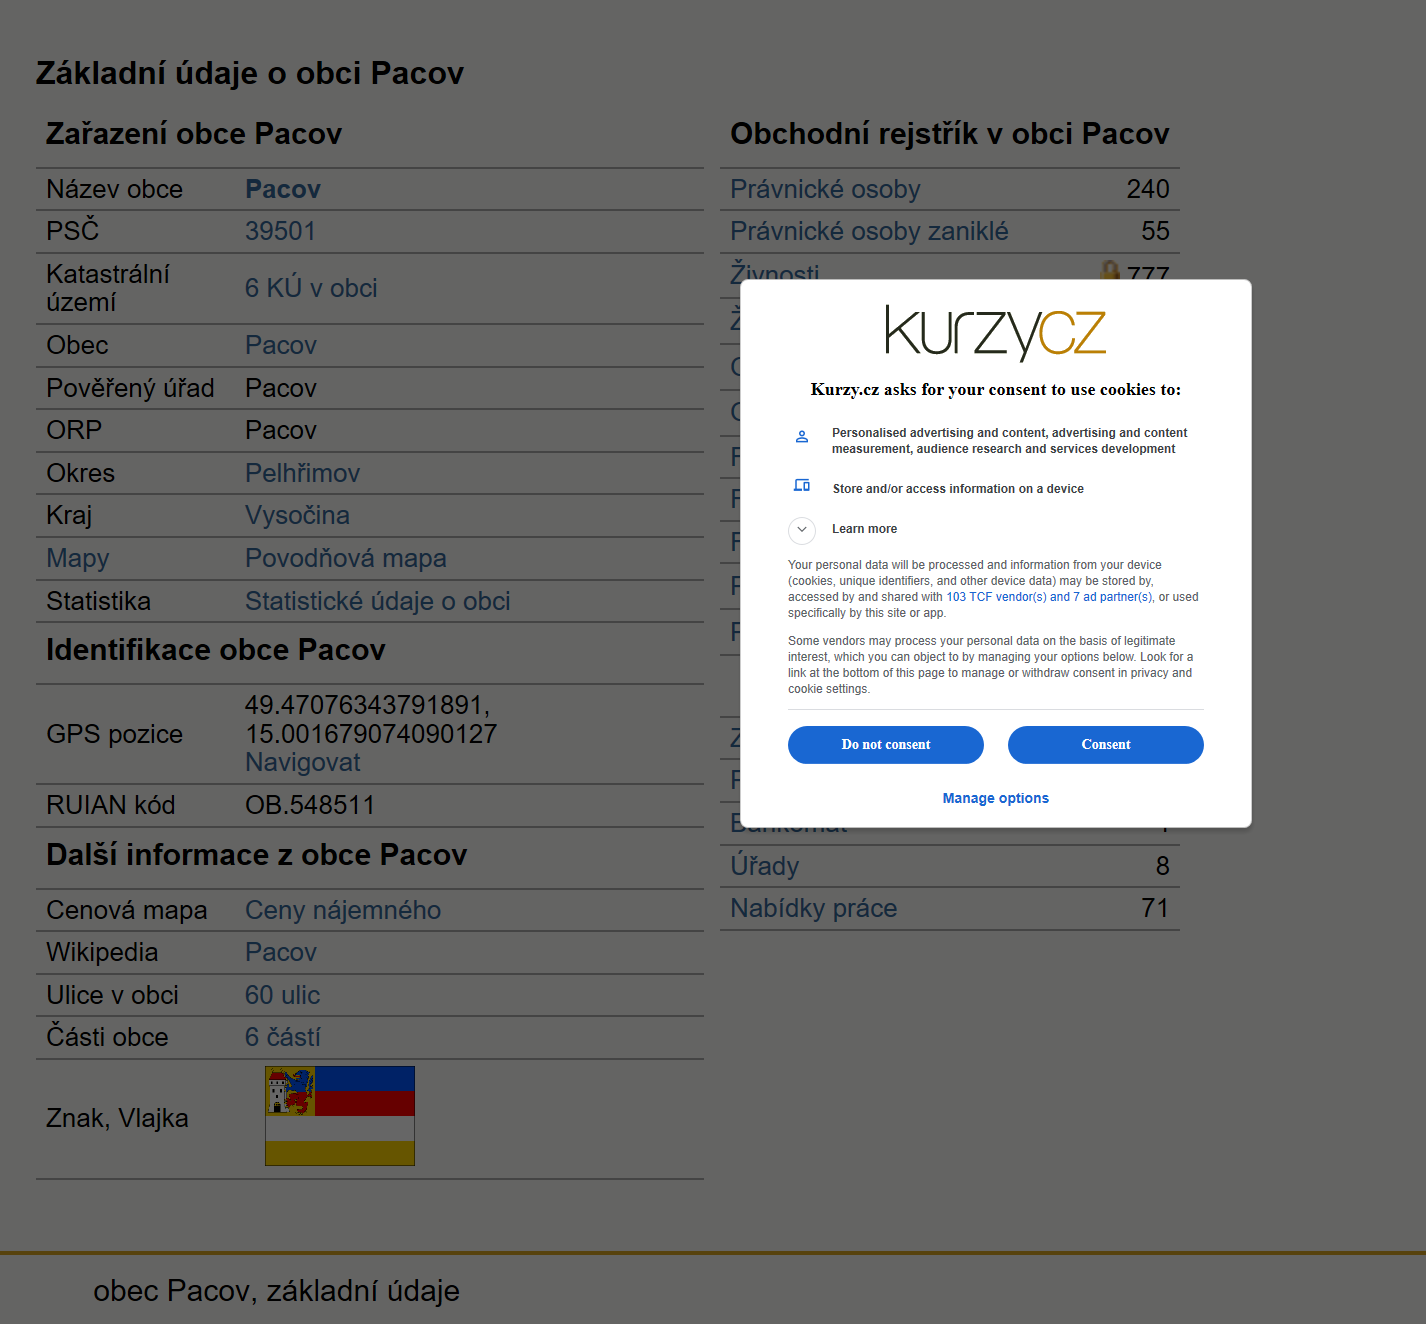The image size is (1426, 1324).
Task: Click the RUIAN code OB.548511 text
Action: click(310, 805)
